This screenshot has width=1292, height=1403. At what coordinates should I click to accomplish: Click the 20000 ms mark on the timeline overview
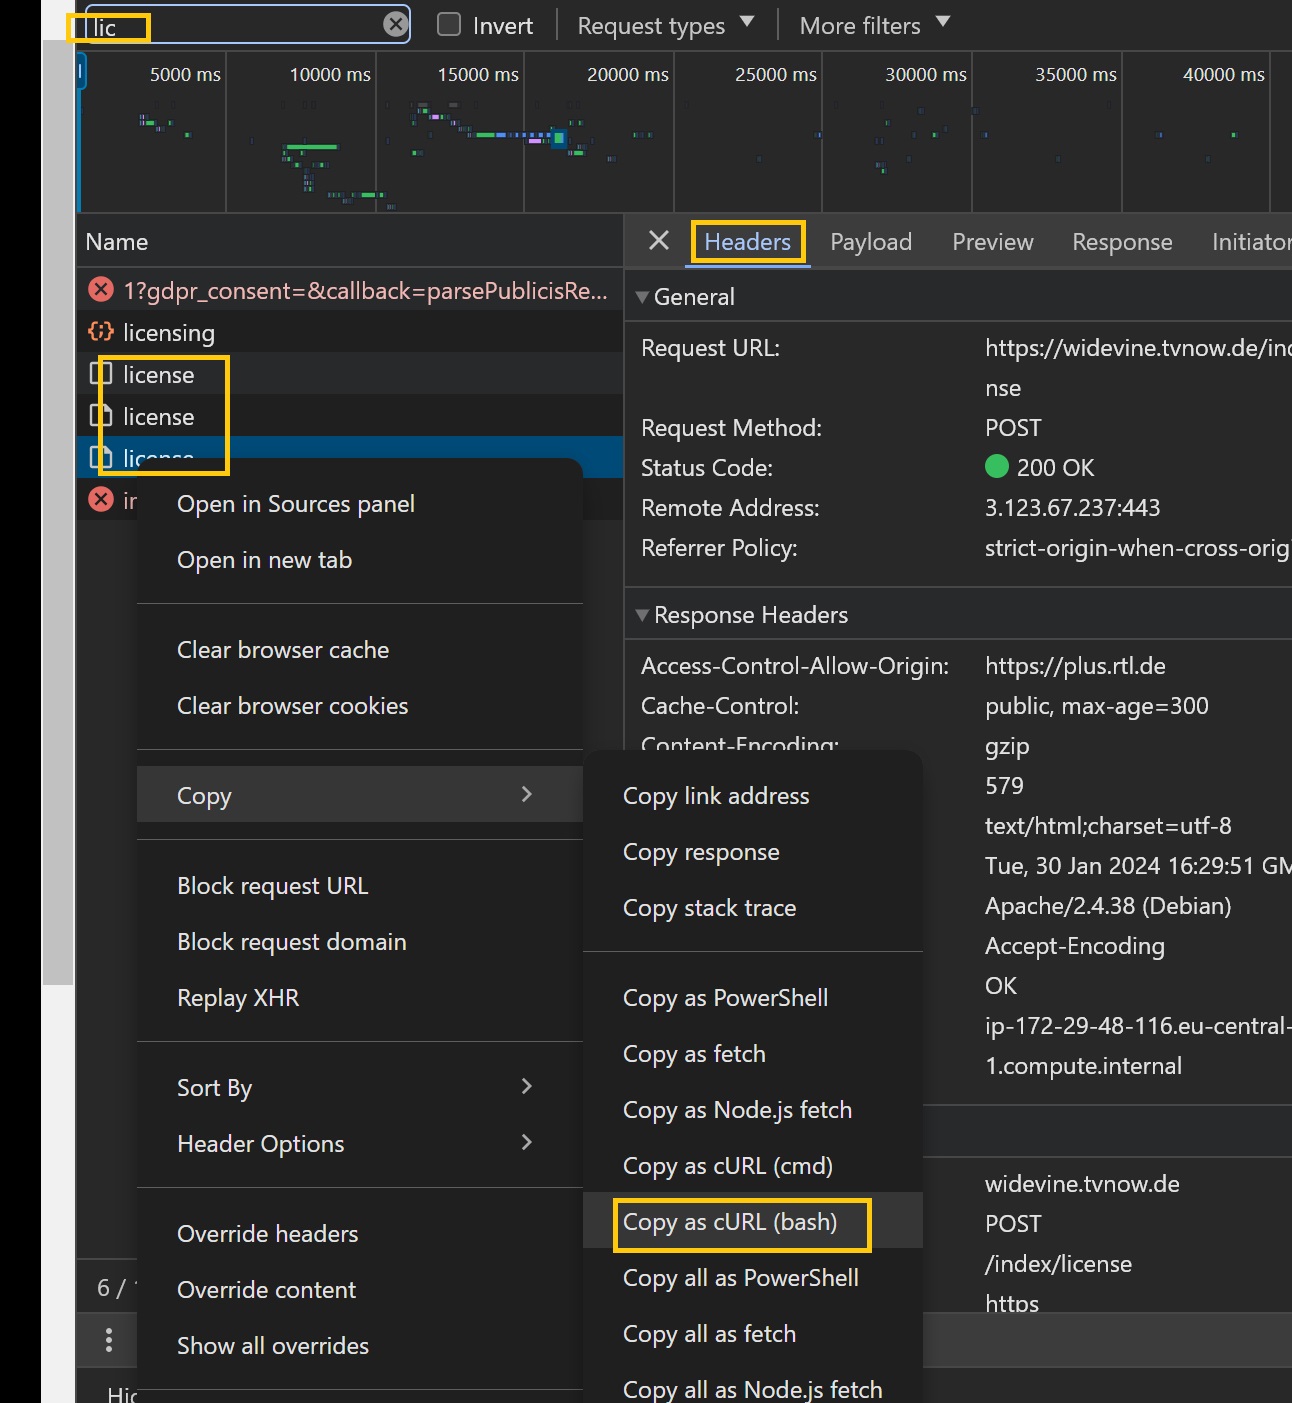tap(627, 75)
